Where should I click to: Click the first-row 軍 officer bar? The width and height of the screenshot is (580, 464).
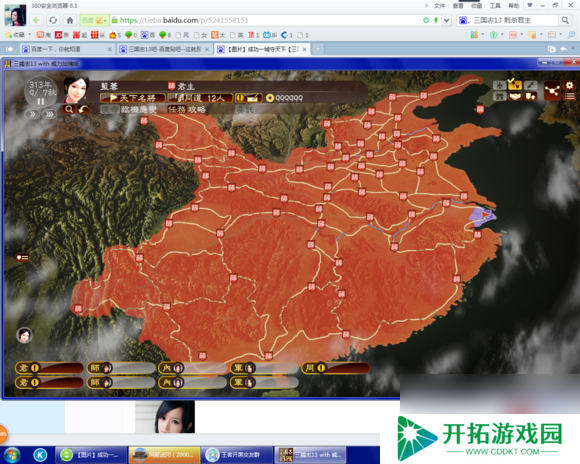click(x=264, y=368)
